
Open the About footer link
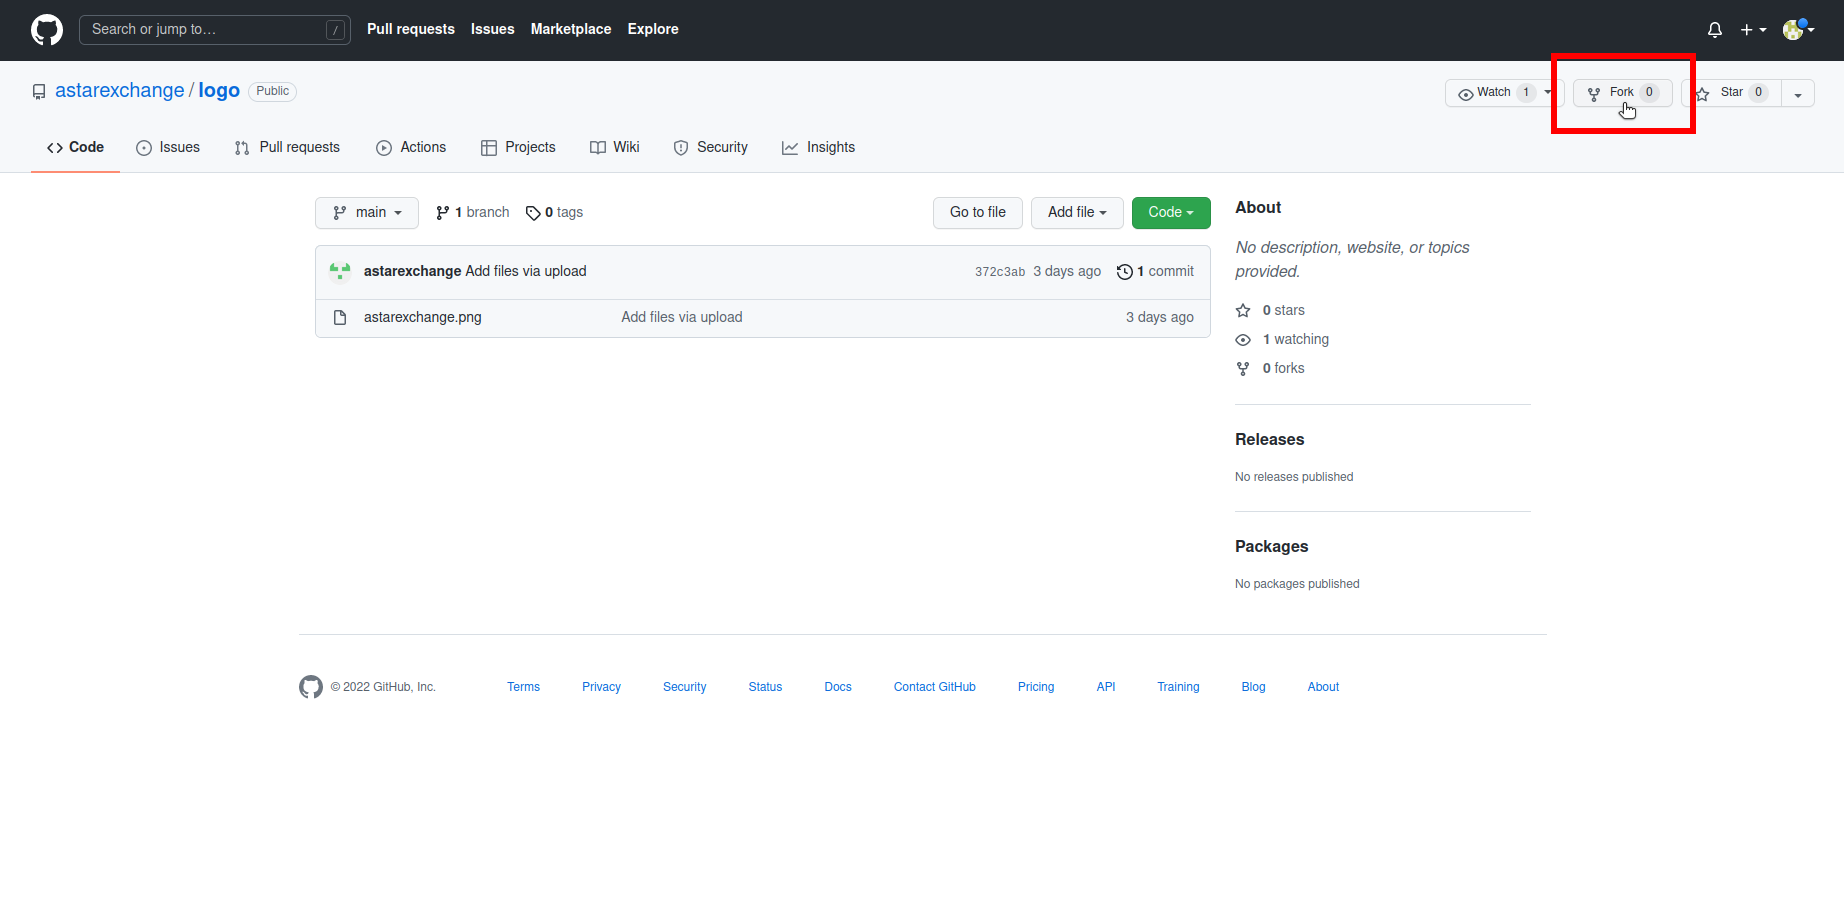[1323, 687]
